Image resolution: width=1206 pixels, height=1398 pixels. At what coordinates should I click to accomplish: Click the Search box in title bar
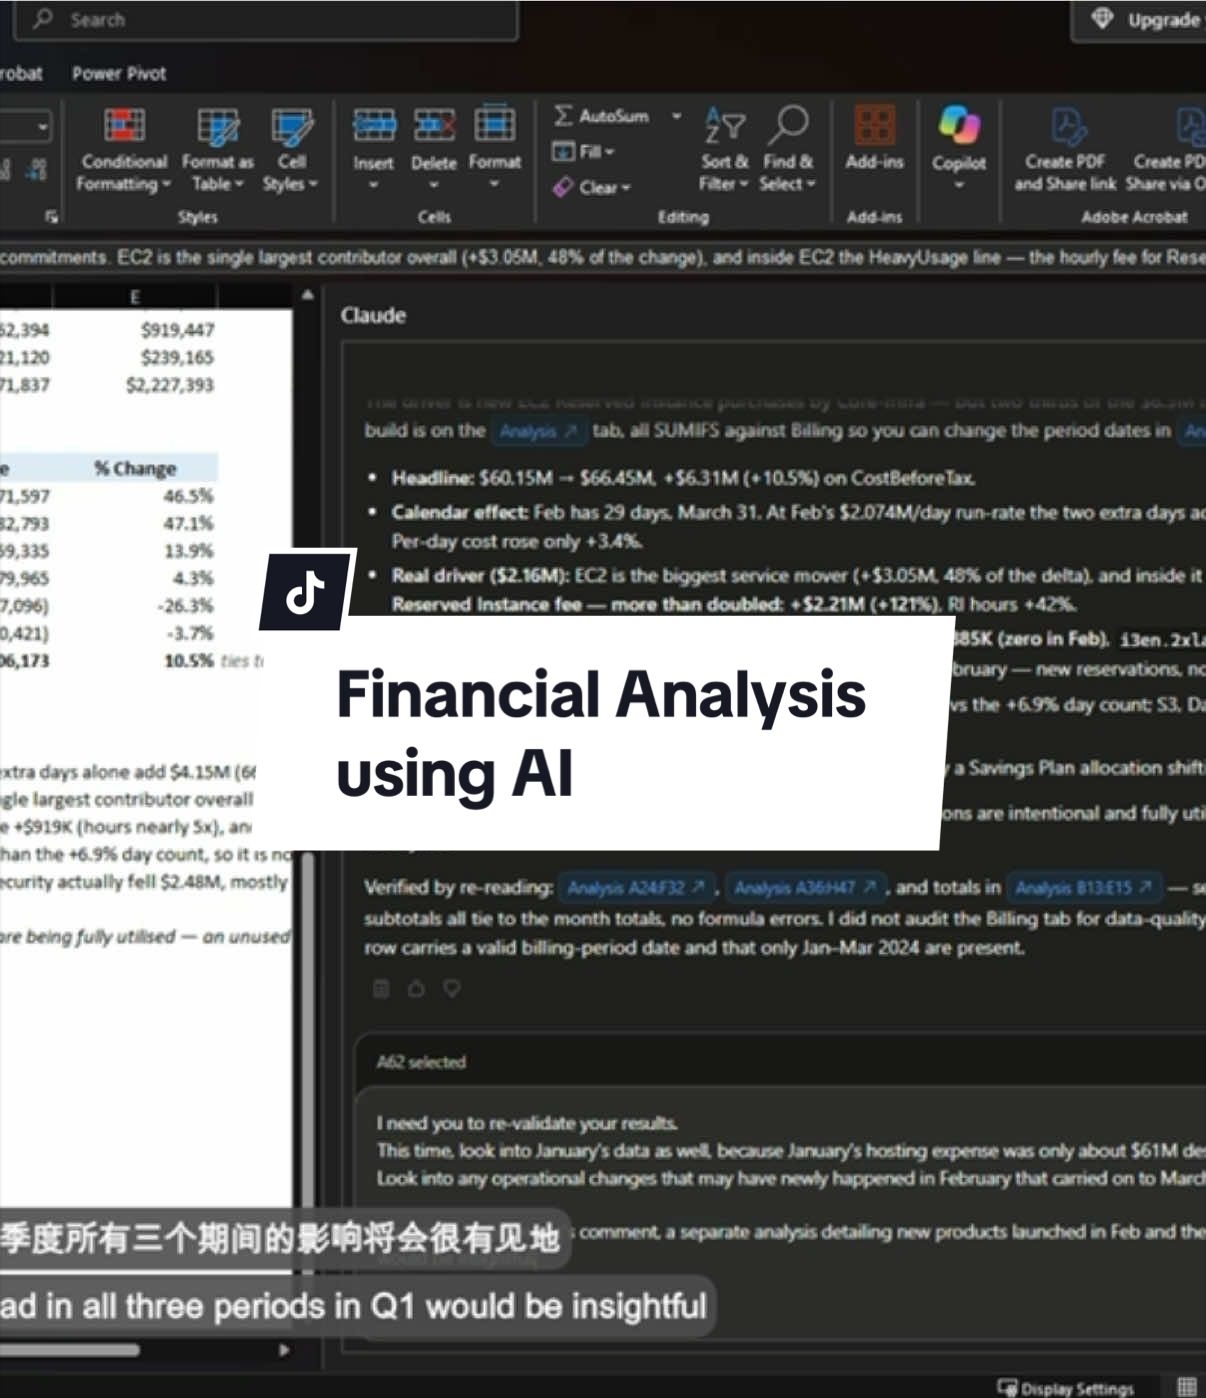(266, 20)
